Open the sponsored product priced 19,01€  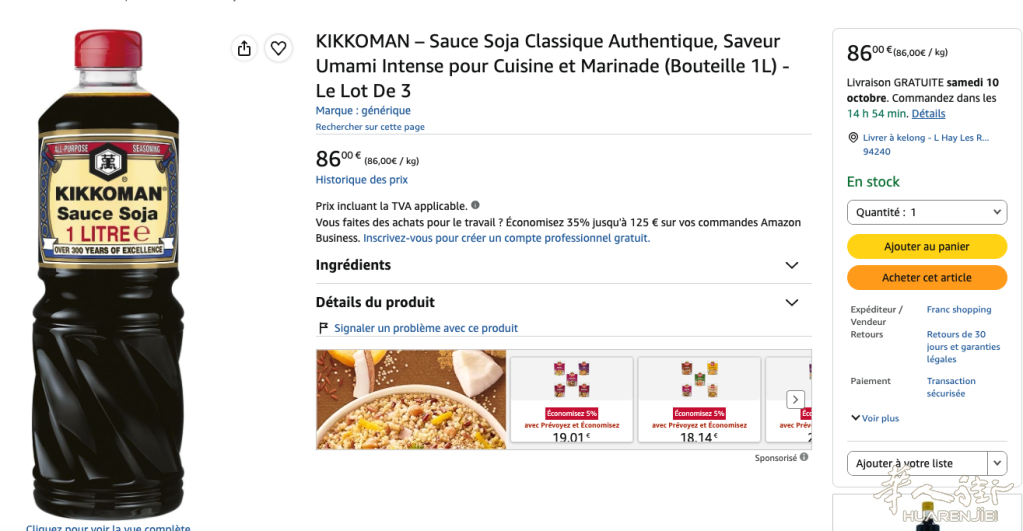(x=572, y=399)
